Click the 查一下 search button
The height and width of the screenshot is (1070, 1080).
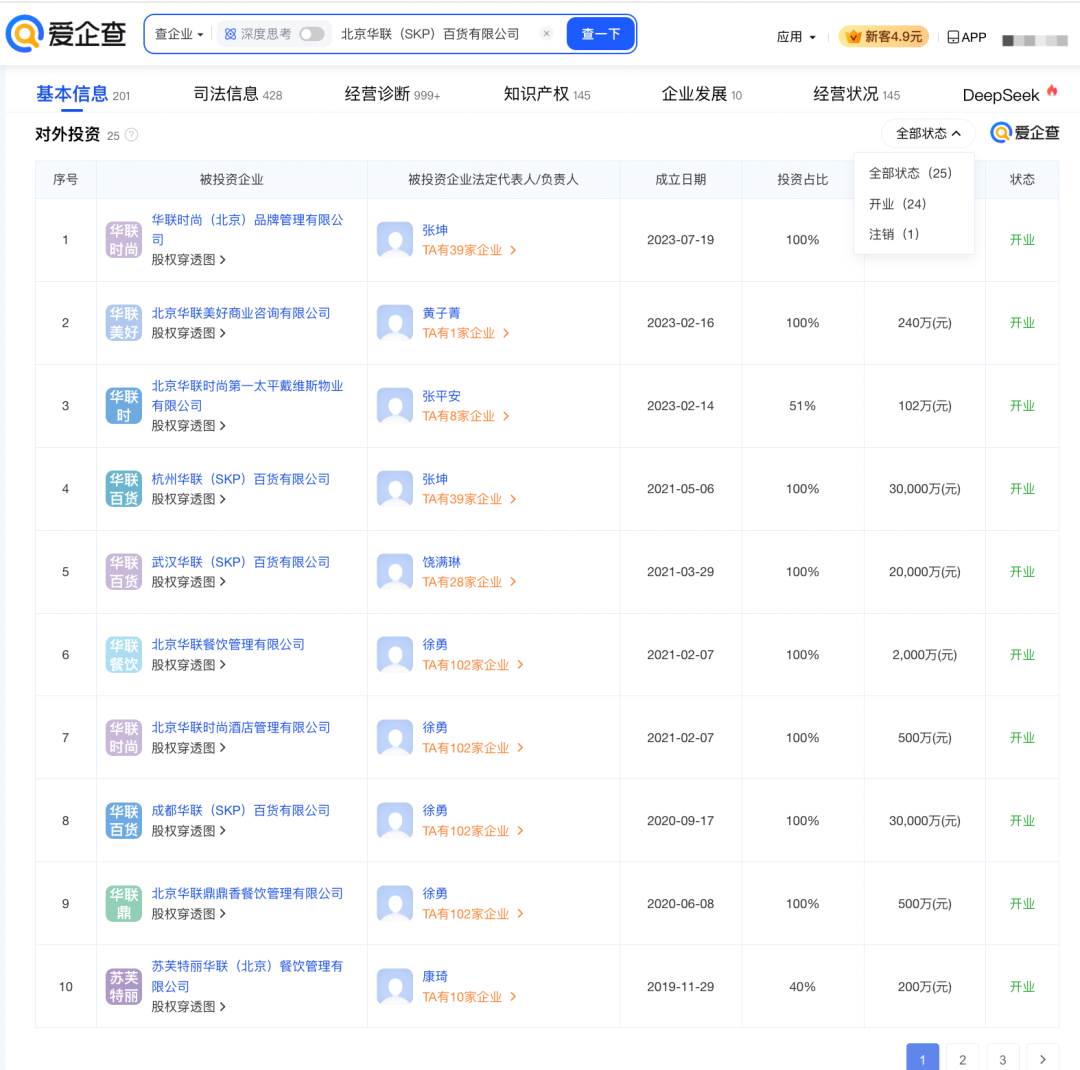coord(600,33)
